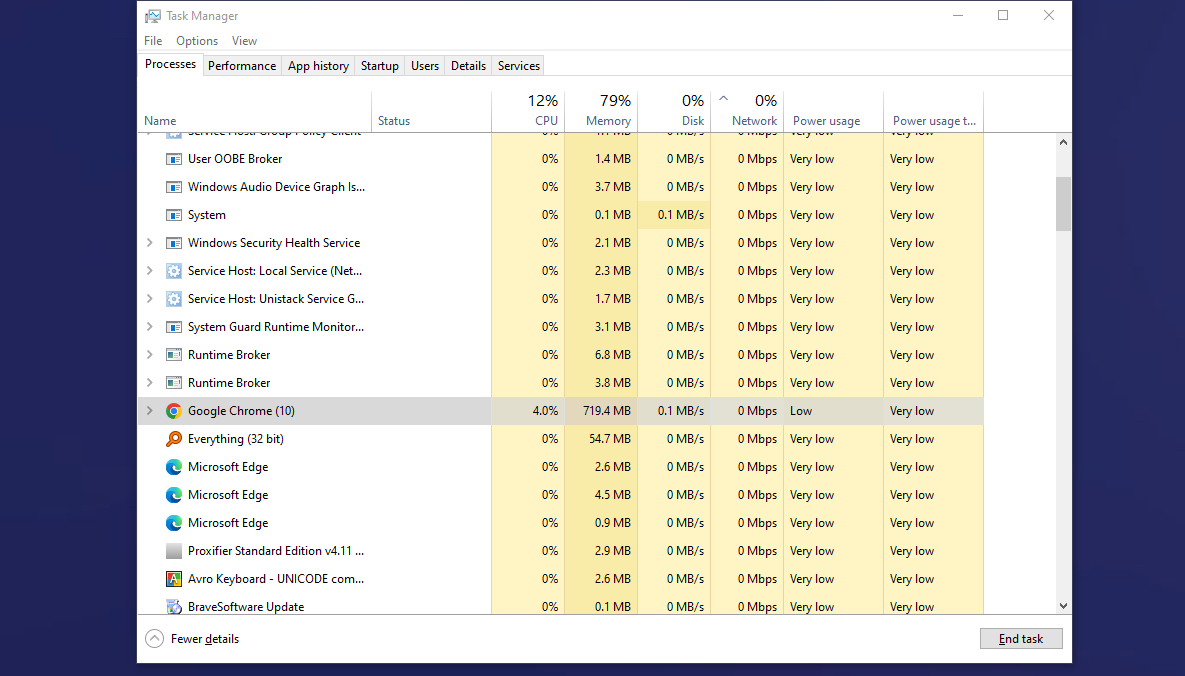
Task: Expand the Service Host: Local Service entry
Action: click(150, 271)
